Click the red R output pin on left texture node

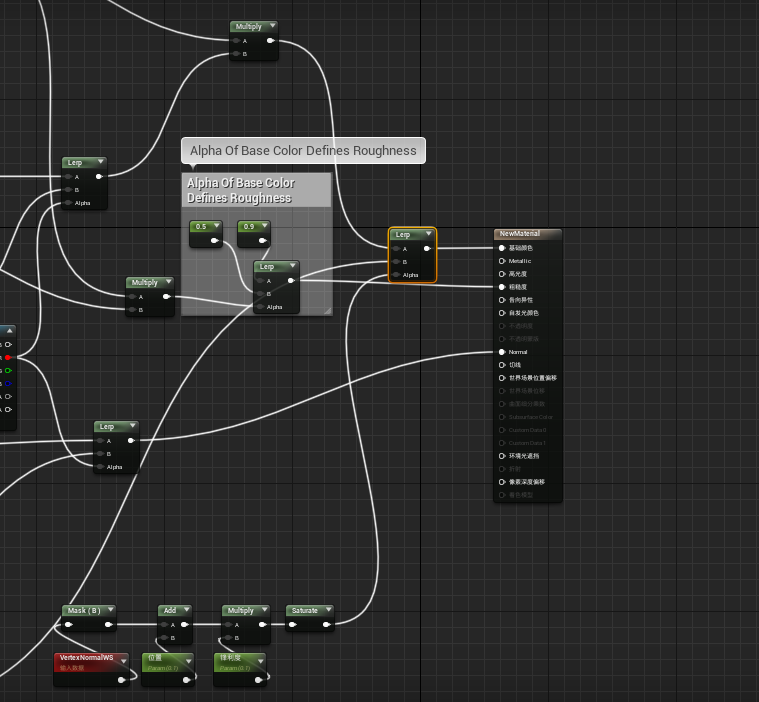pos(8,358)
